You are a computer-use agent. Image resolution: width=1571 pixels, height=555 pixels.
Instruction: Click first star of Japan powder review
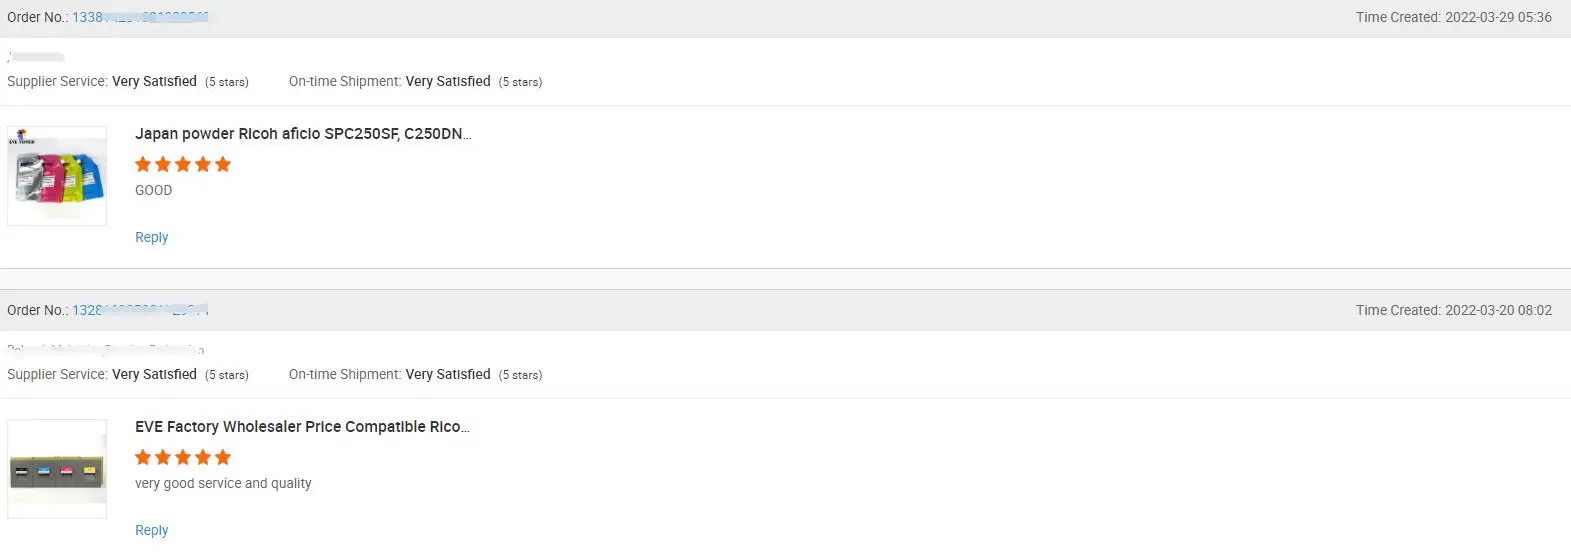point(143,164)
